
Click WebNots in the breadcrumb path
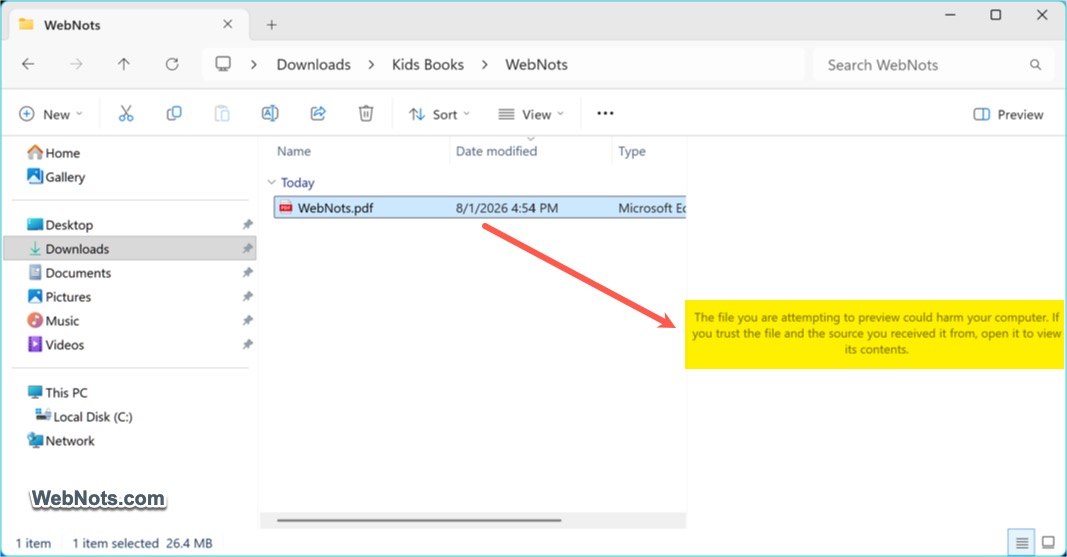pos(536,65)
